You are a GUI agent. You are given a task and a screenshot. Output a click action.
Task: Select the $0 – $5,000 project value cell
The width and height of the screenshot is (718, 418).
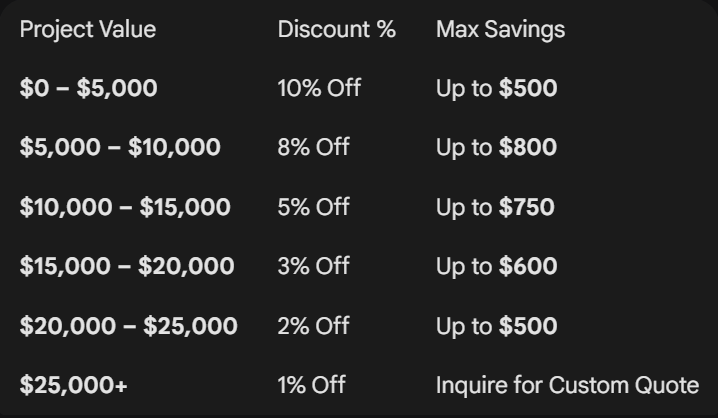[x=89, y=89]
